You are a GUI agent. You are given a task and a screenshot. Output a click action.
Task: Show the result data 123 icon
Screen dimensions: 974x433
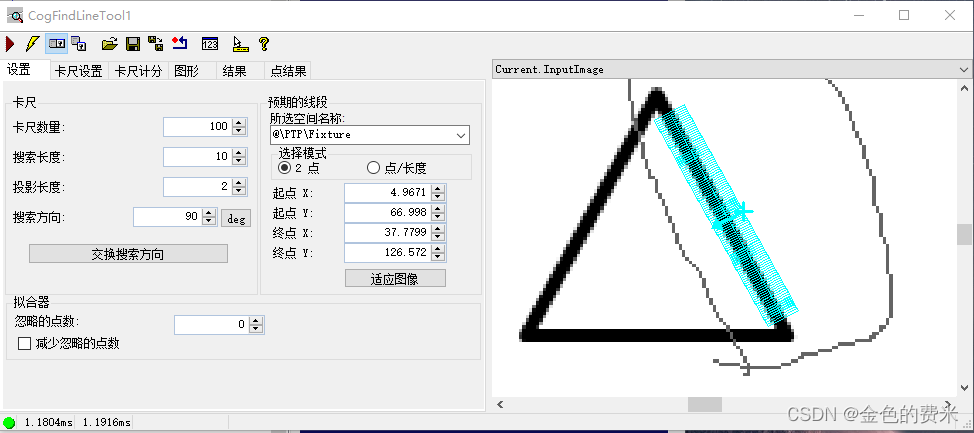tap(210, 44)
